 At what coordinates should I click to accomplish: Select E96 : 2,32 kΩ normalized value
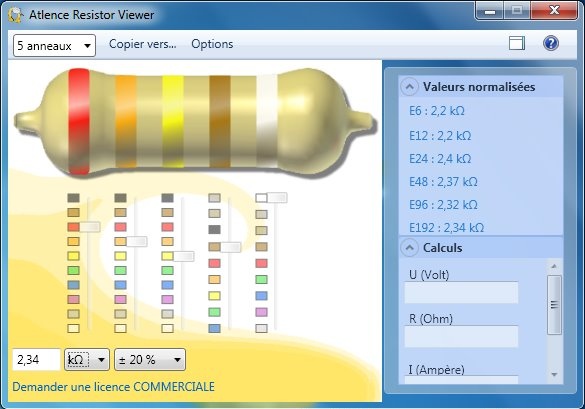point(443,205)
